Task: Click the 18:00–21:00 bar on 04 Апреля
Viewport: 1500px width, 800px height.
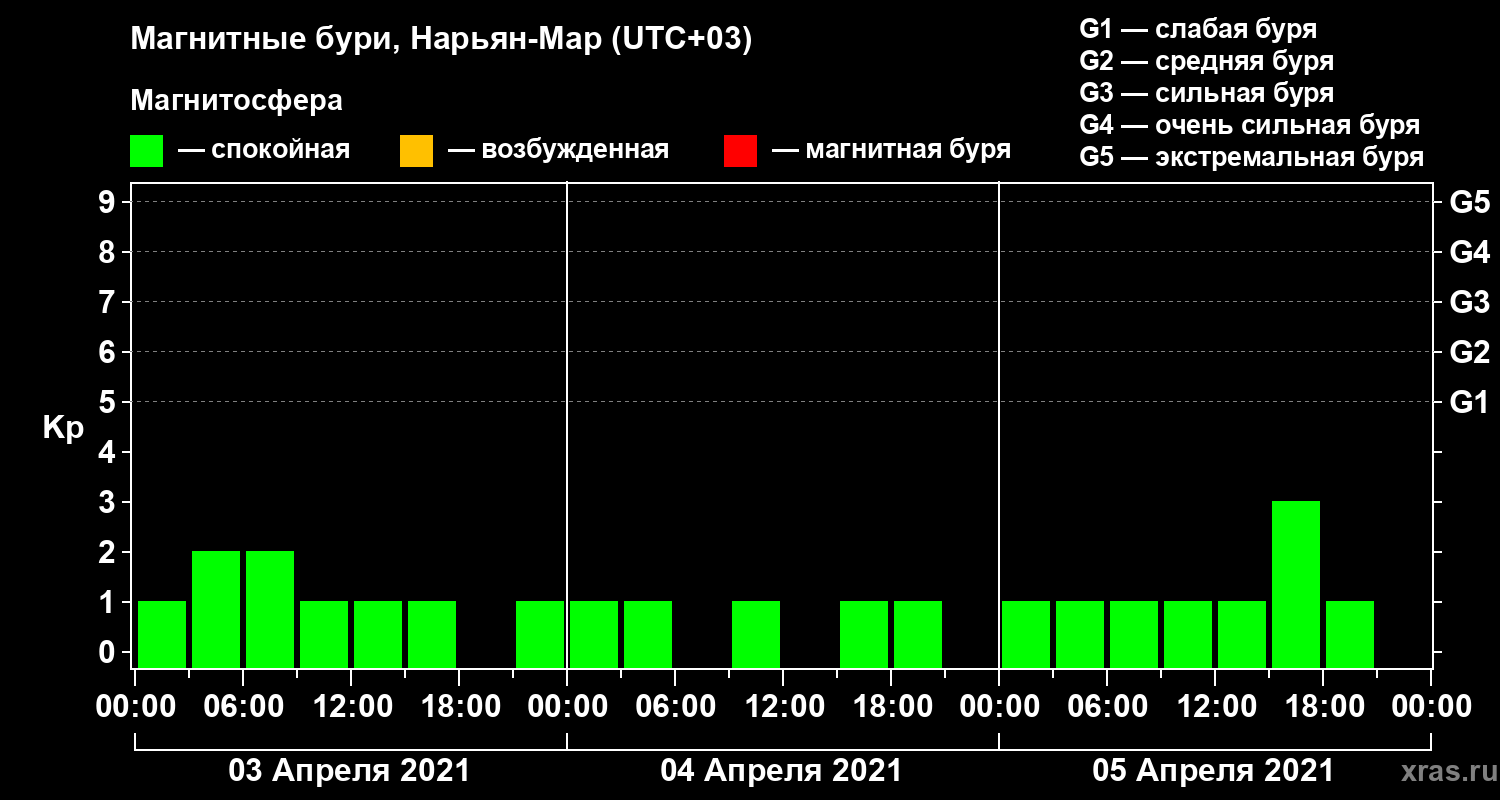Action: tap(918, 634)
